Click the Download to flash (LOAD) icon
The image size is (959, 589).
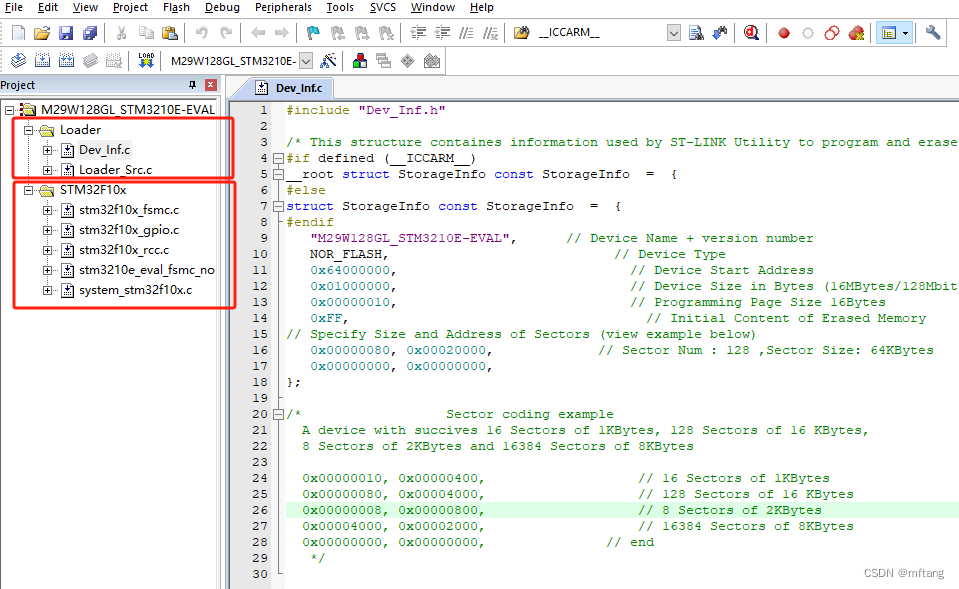pos(145,60)
